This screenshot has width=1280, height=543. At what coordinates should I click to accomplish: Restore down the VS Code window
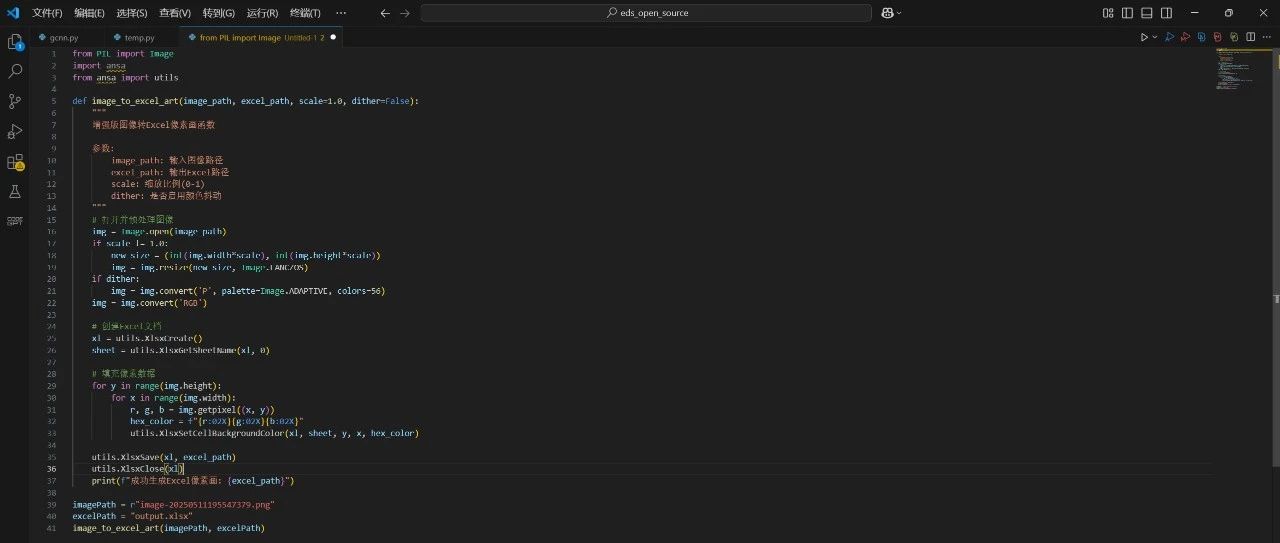tap(1229, 13)
